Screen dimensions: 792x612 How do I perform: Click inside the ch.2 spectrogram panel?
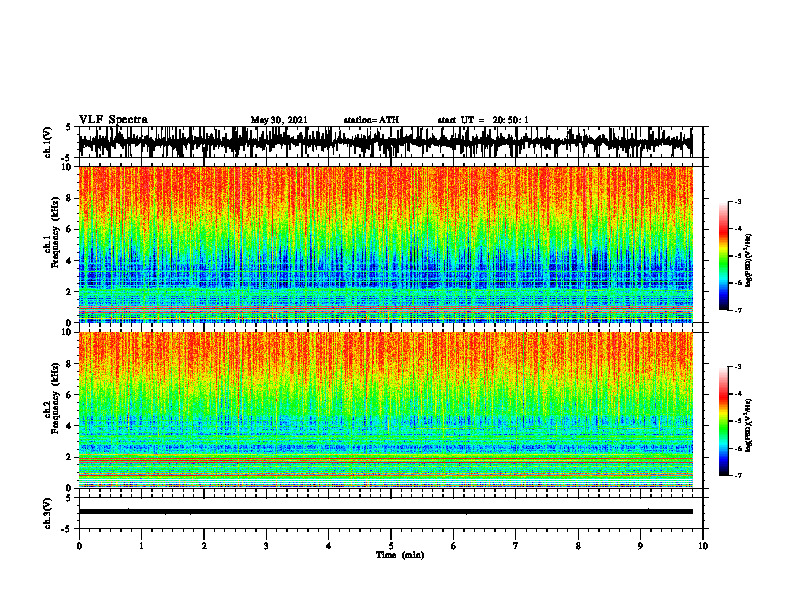(385, 410)
